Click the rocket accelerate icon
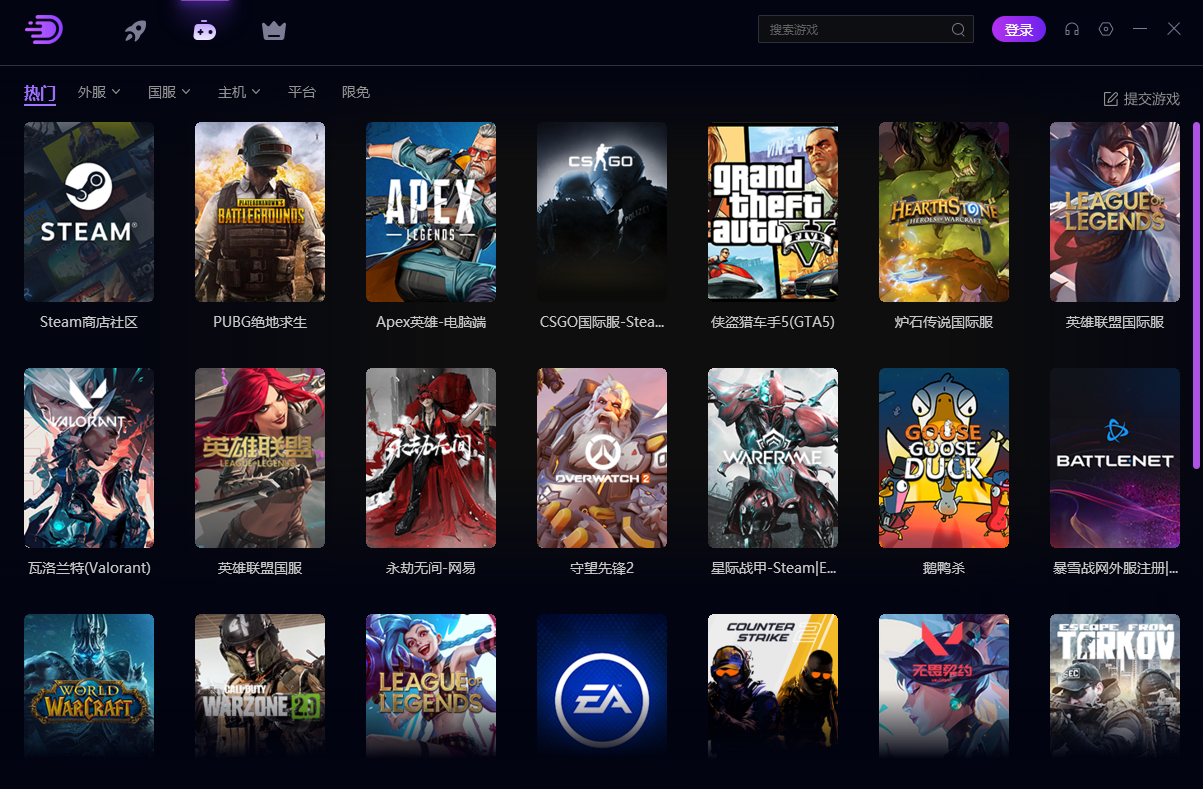Image resolution: width=1203 pixels, height=789 pixels. click(x=135, y=31)
